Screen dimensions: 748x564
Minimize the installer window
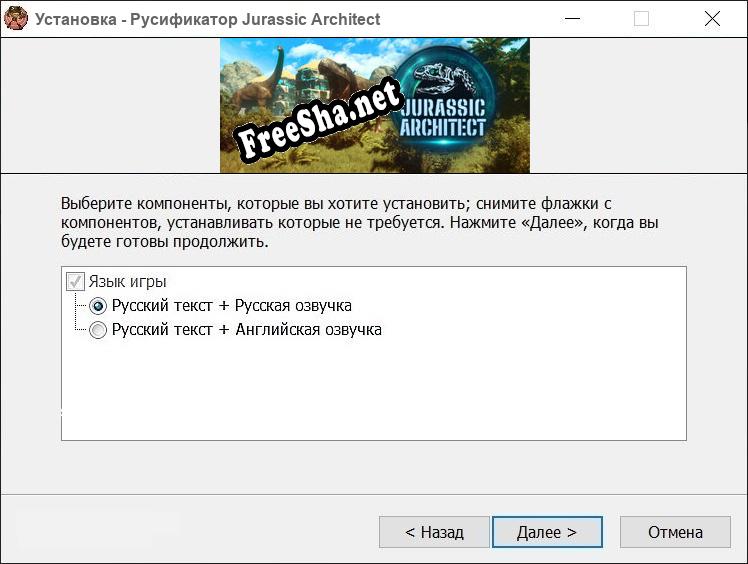pos(572,19)
